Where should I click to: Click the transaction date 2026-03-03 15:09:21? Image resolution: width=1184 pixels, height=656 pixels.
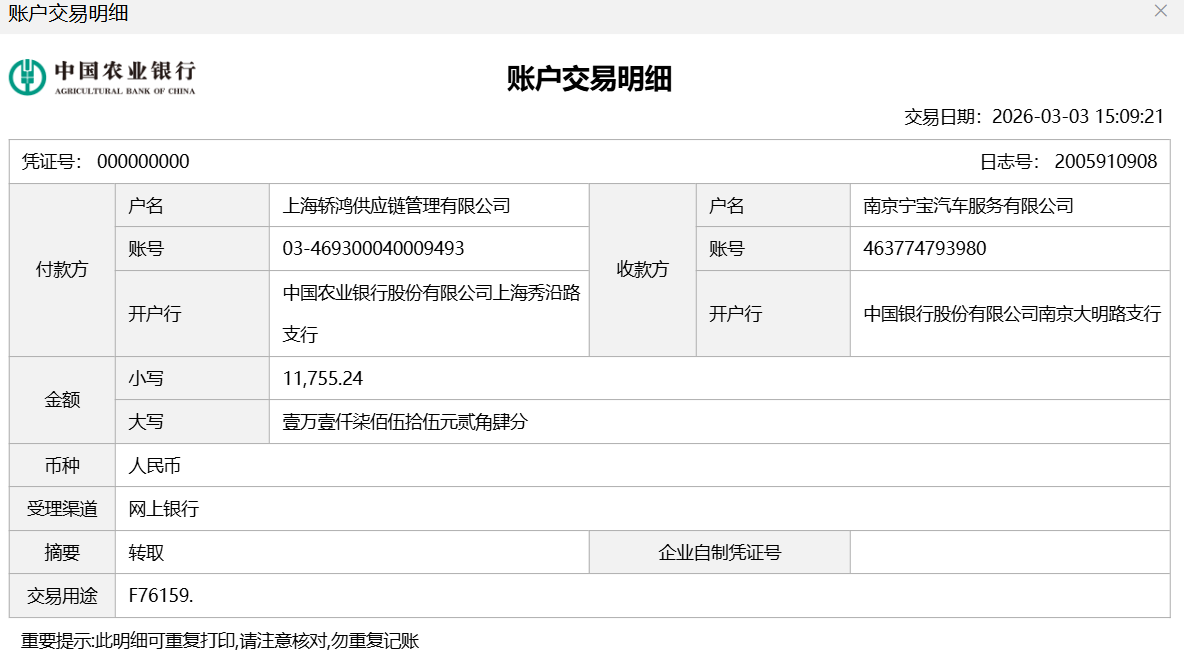coord(1077,116)
